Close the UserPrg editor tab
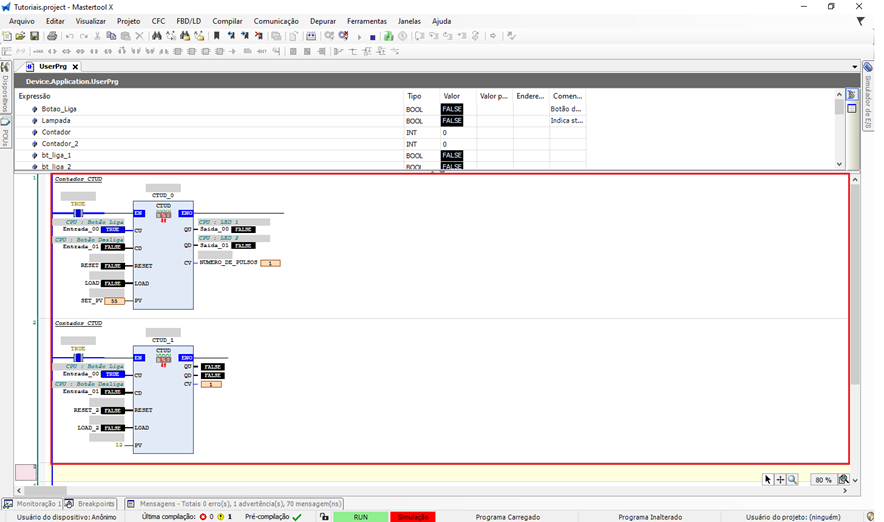 (75, 67)
